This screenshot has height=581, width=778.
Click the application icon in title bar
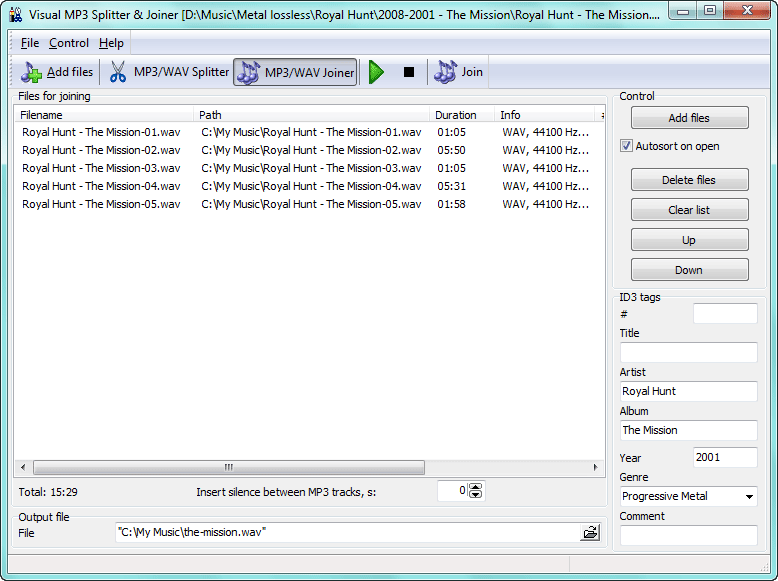tap(15, 15)
